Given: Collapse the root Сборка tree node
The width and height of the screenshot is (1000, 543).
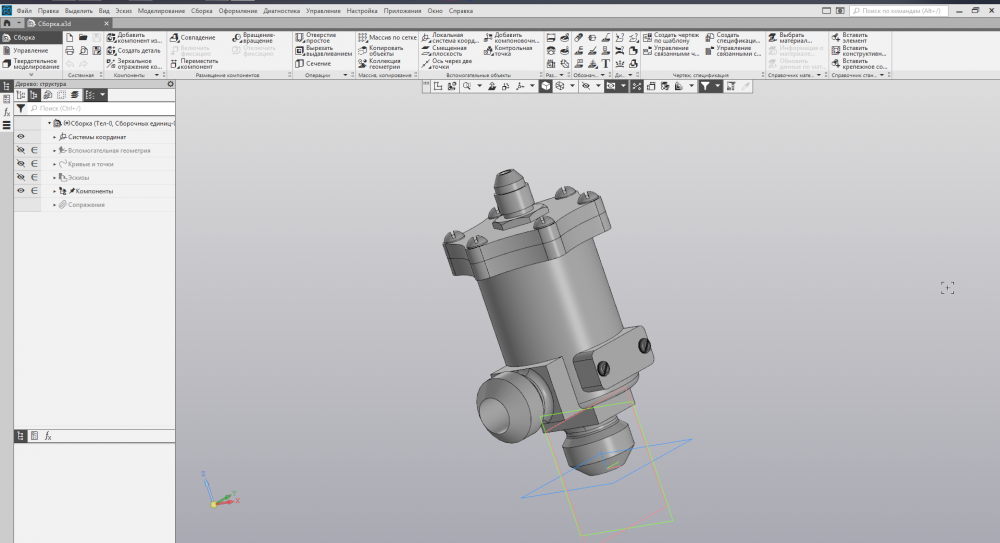Looking at the screenshot, I should click(48, 123).
